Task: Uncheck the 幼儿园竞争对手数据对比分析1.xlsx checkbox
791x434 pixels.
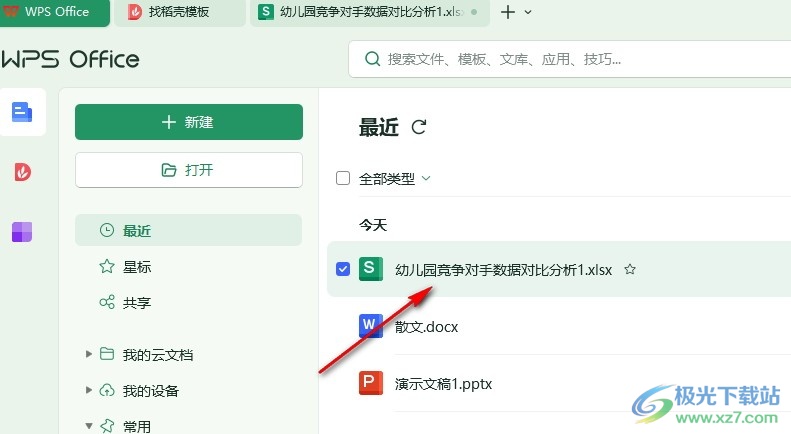Action: (343, 269)
